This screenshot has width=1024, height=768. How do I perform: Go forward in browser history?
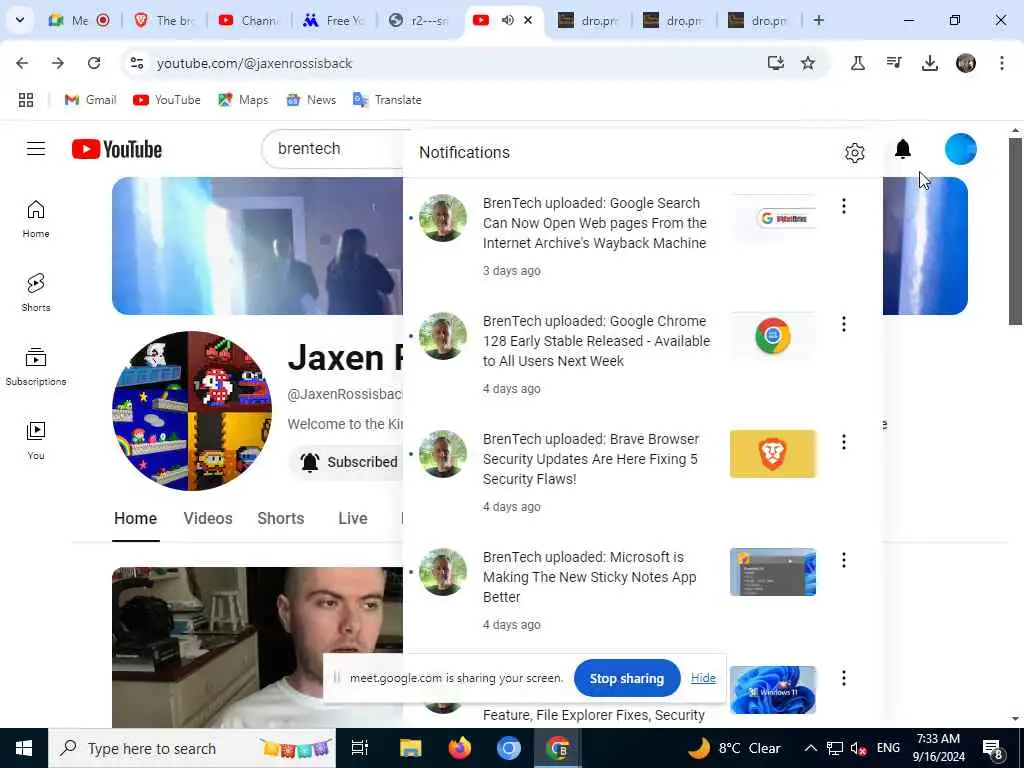point(58,63)
